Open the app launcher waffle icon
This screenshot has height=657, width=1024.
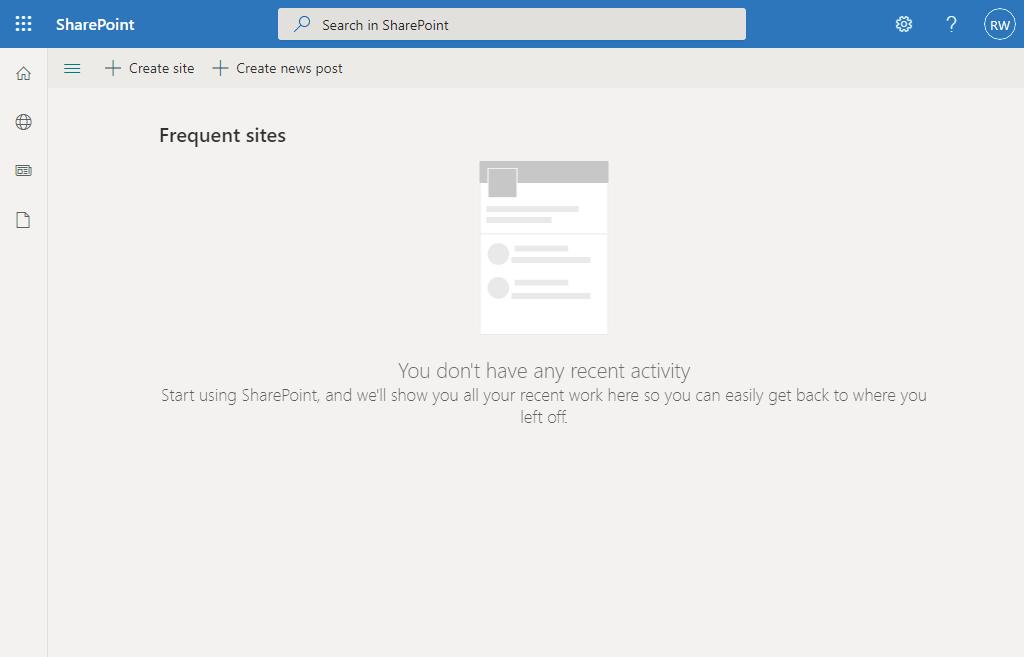pos(24,24)
